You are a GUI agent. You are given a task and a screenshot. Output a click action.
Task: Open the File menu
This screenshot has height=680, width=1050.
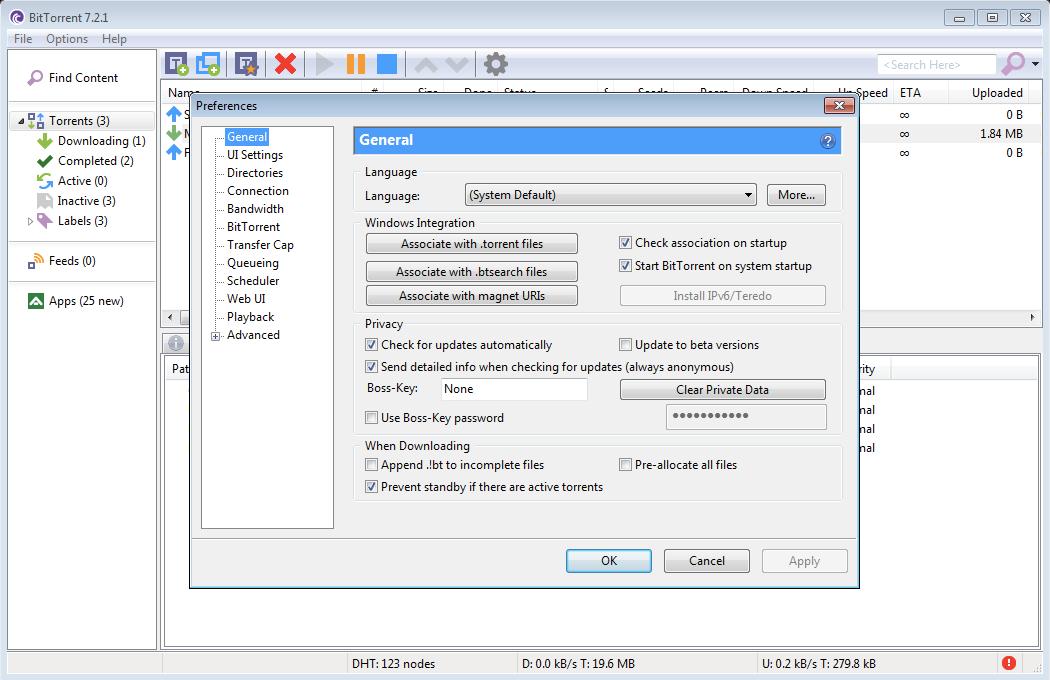click(x=23, y=39)
